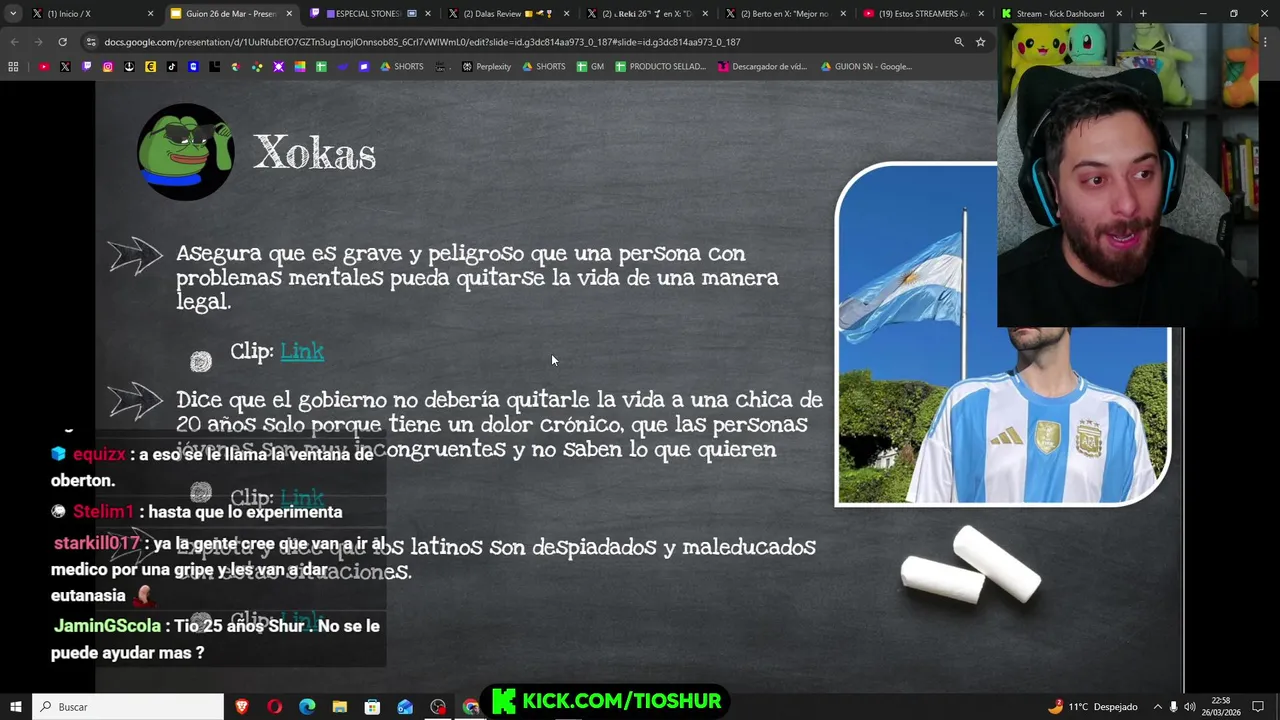Click the Argentina jersey photo on slide
This screenshot has width=1280, height=720.
(x=1003, y=335)
